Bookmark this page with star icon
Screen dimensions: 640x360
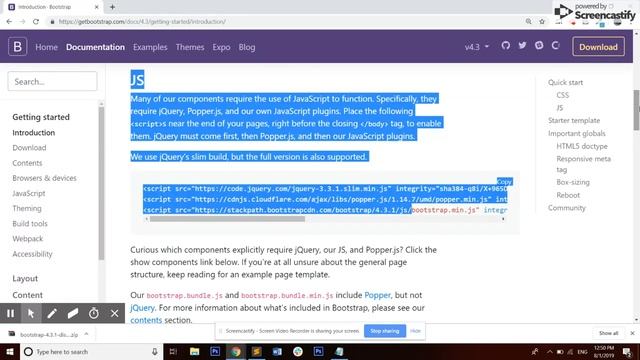(x=542, y=22)
